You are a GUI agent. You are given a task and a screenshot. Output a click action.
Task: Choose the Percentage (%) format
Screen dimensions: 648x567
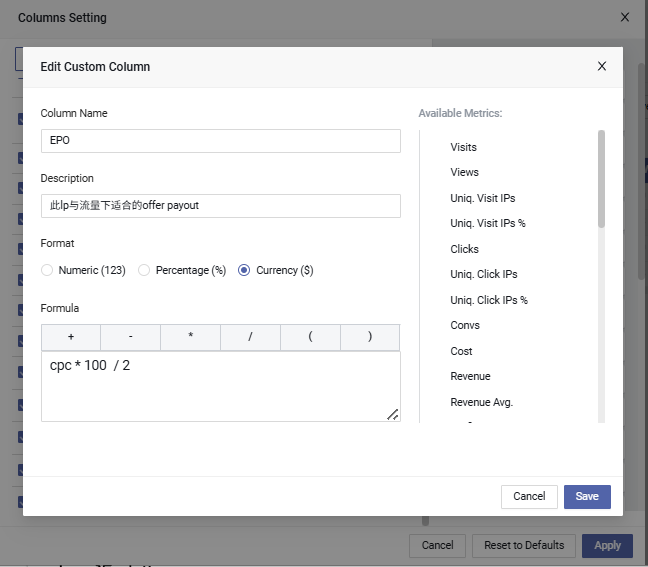144,270
